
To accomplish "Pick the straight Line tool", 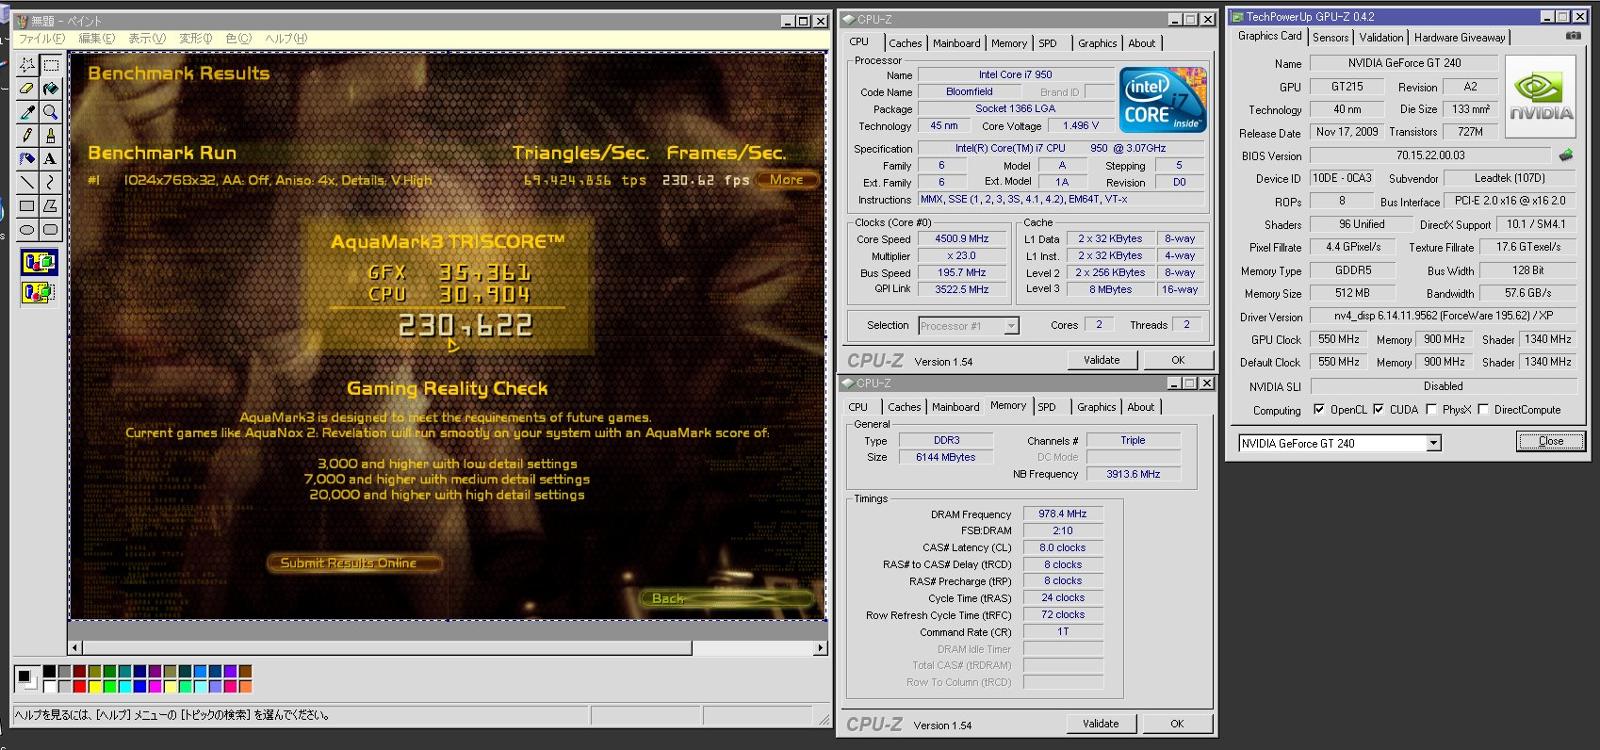I will pos(27,182).
